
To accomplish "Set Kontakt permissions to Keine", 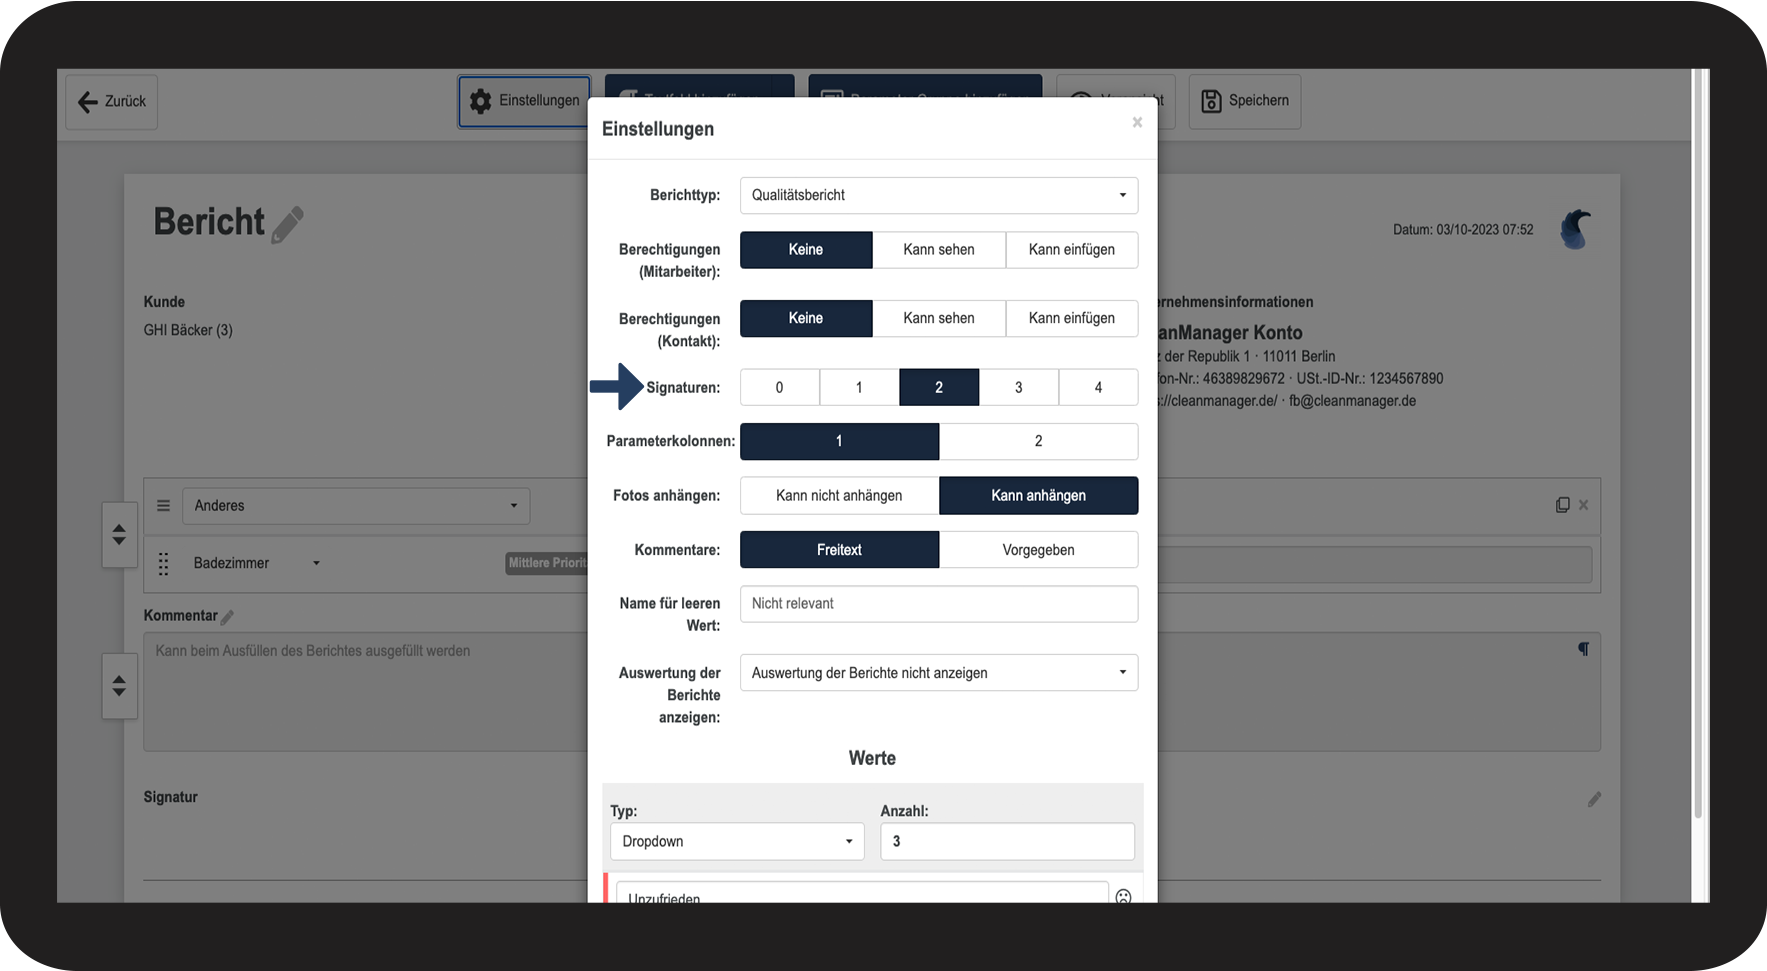I will (806, 318).
